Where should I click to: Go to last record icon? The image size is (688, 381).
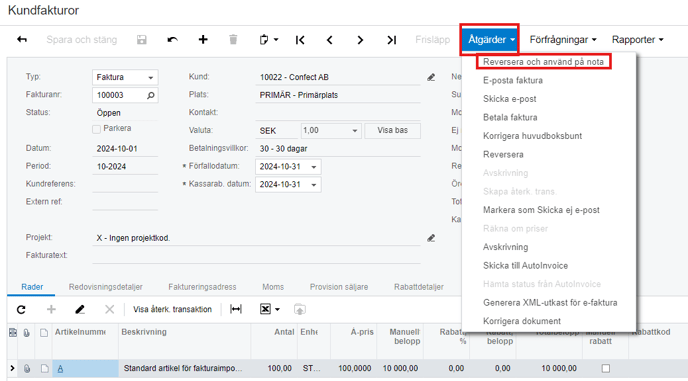391,40
